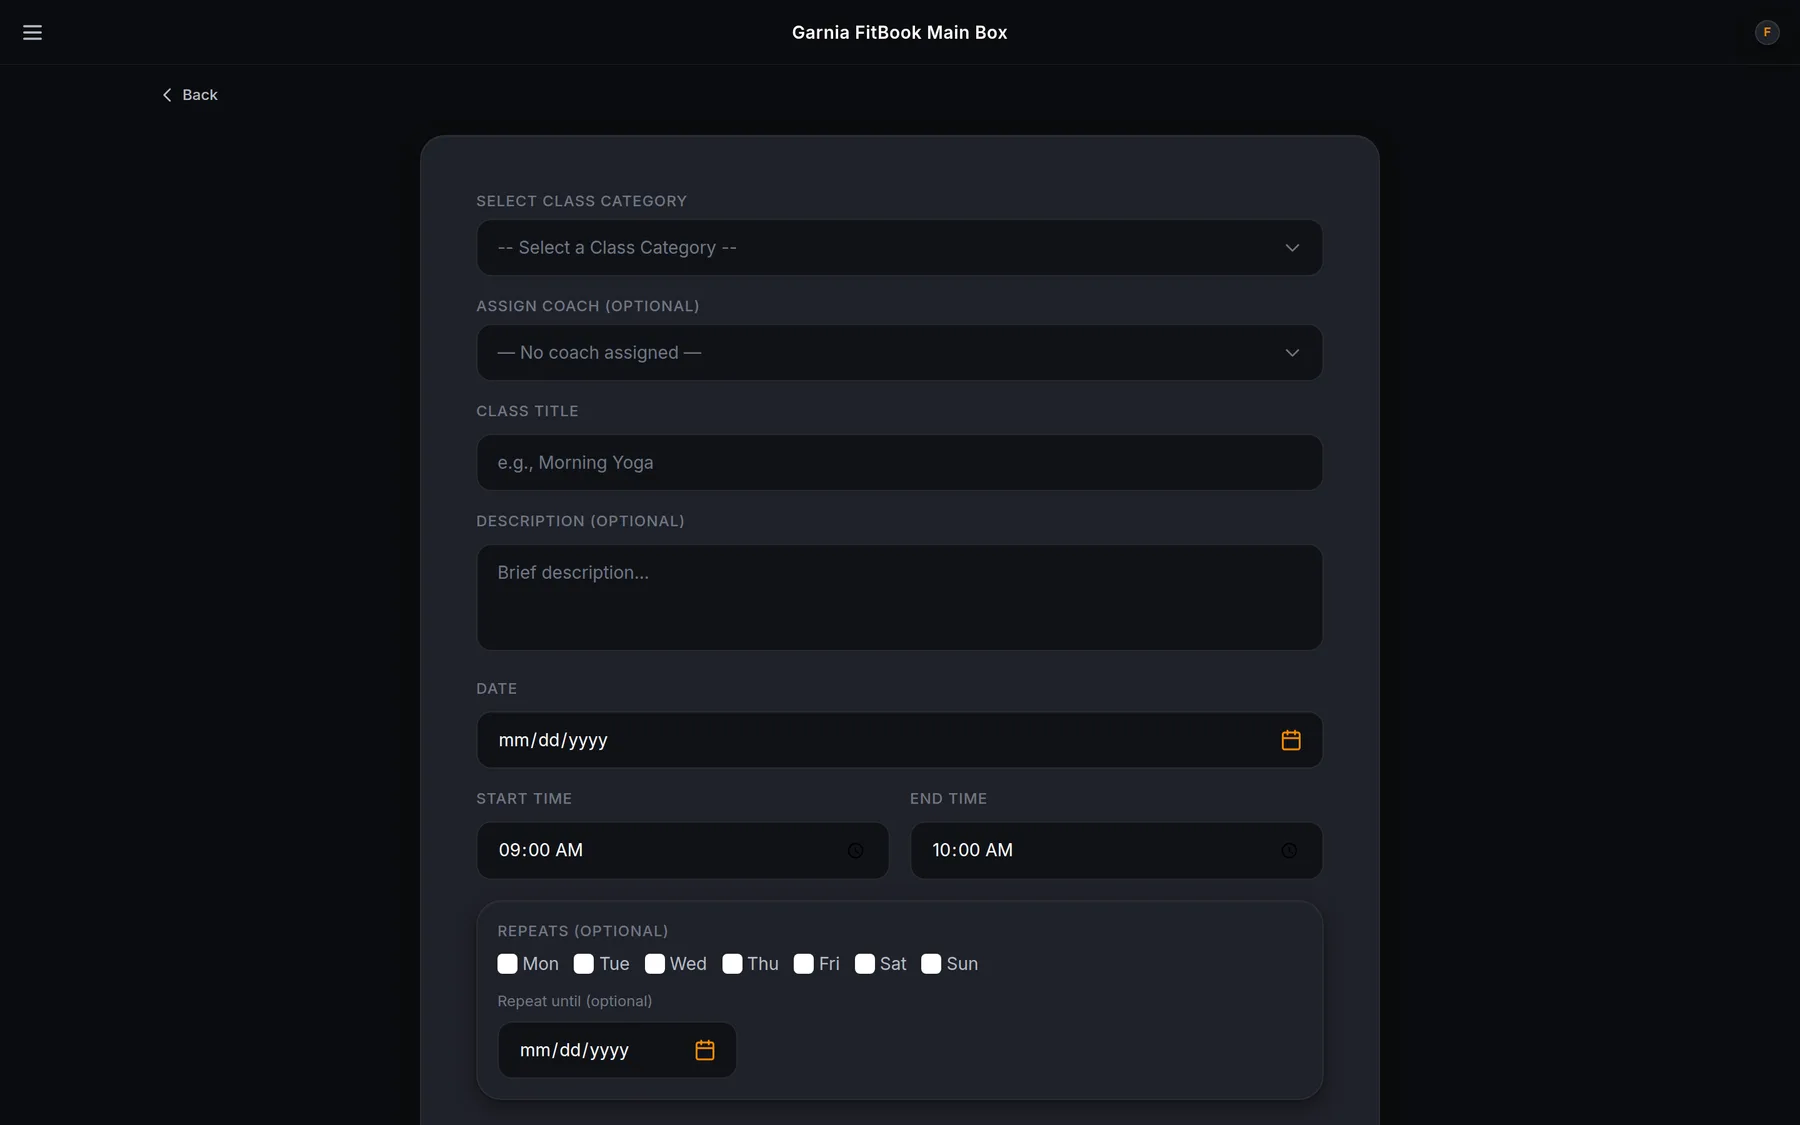
Task: Check the Mon repeat checkbox
Action: click(x=507, y=964)
